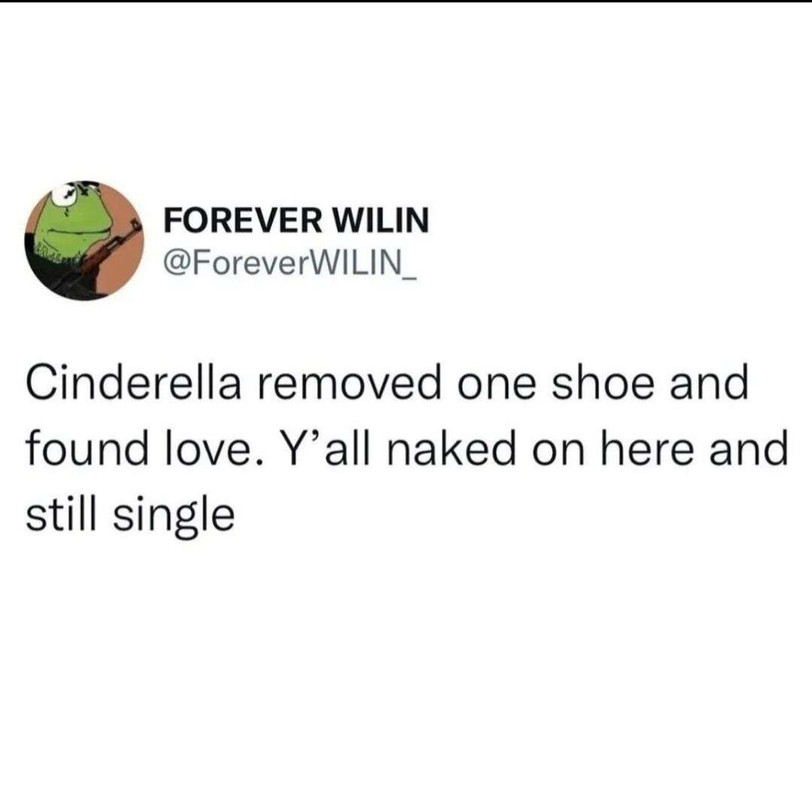Screen dimensions: 812x800
Task: Open the FOREVER WILIN display name
Action: [x=296, y=220]
